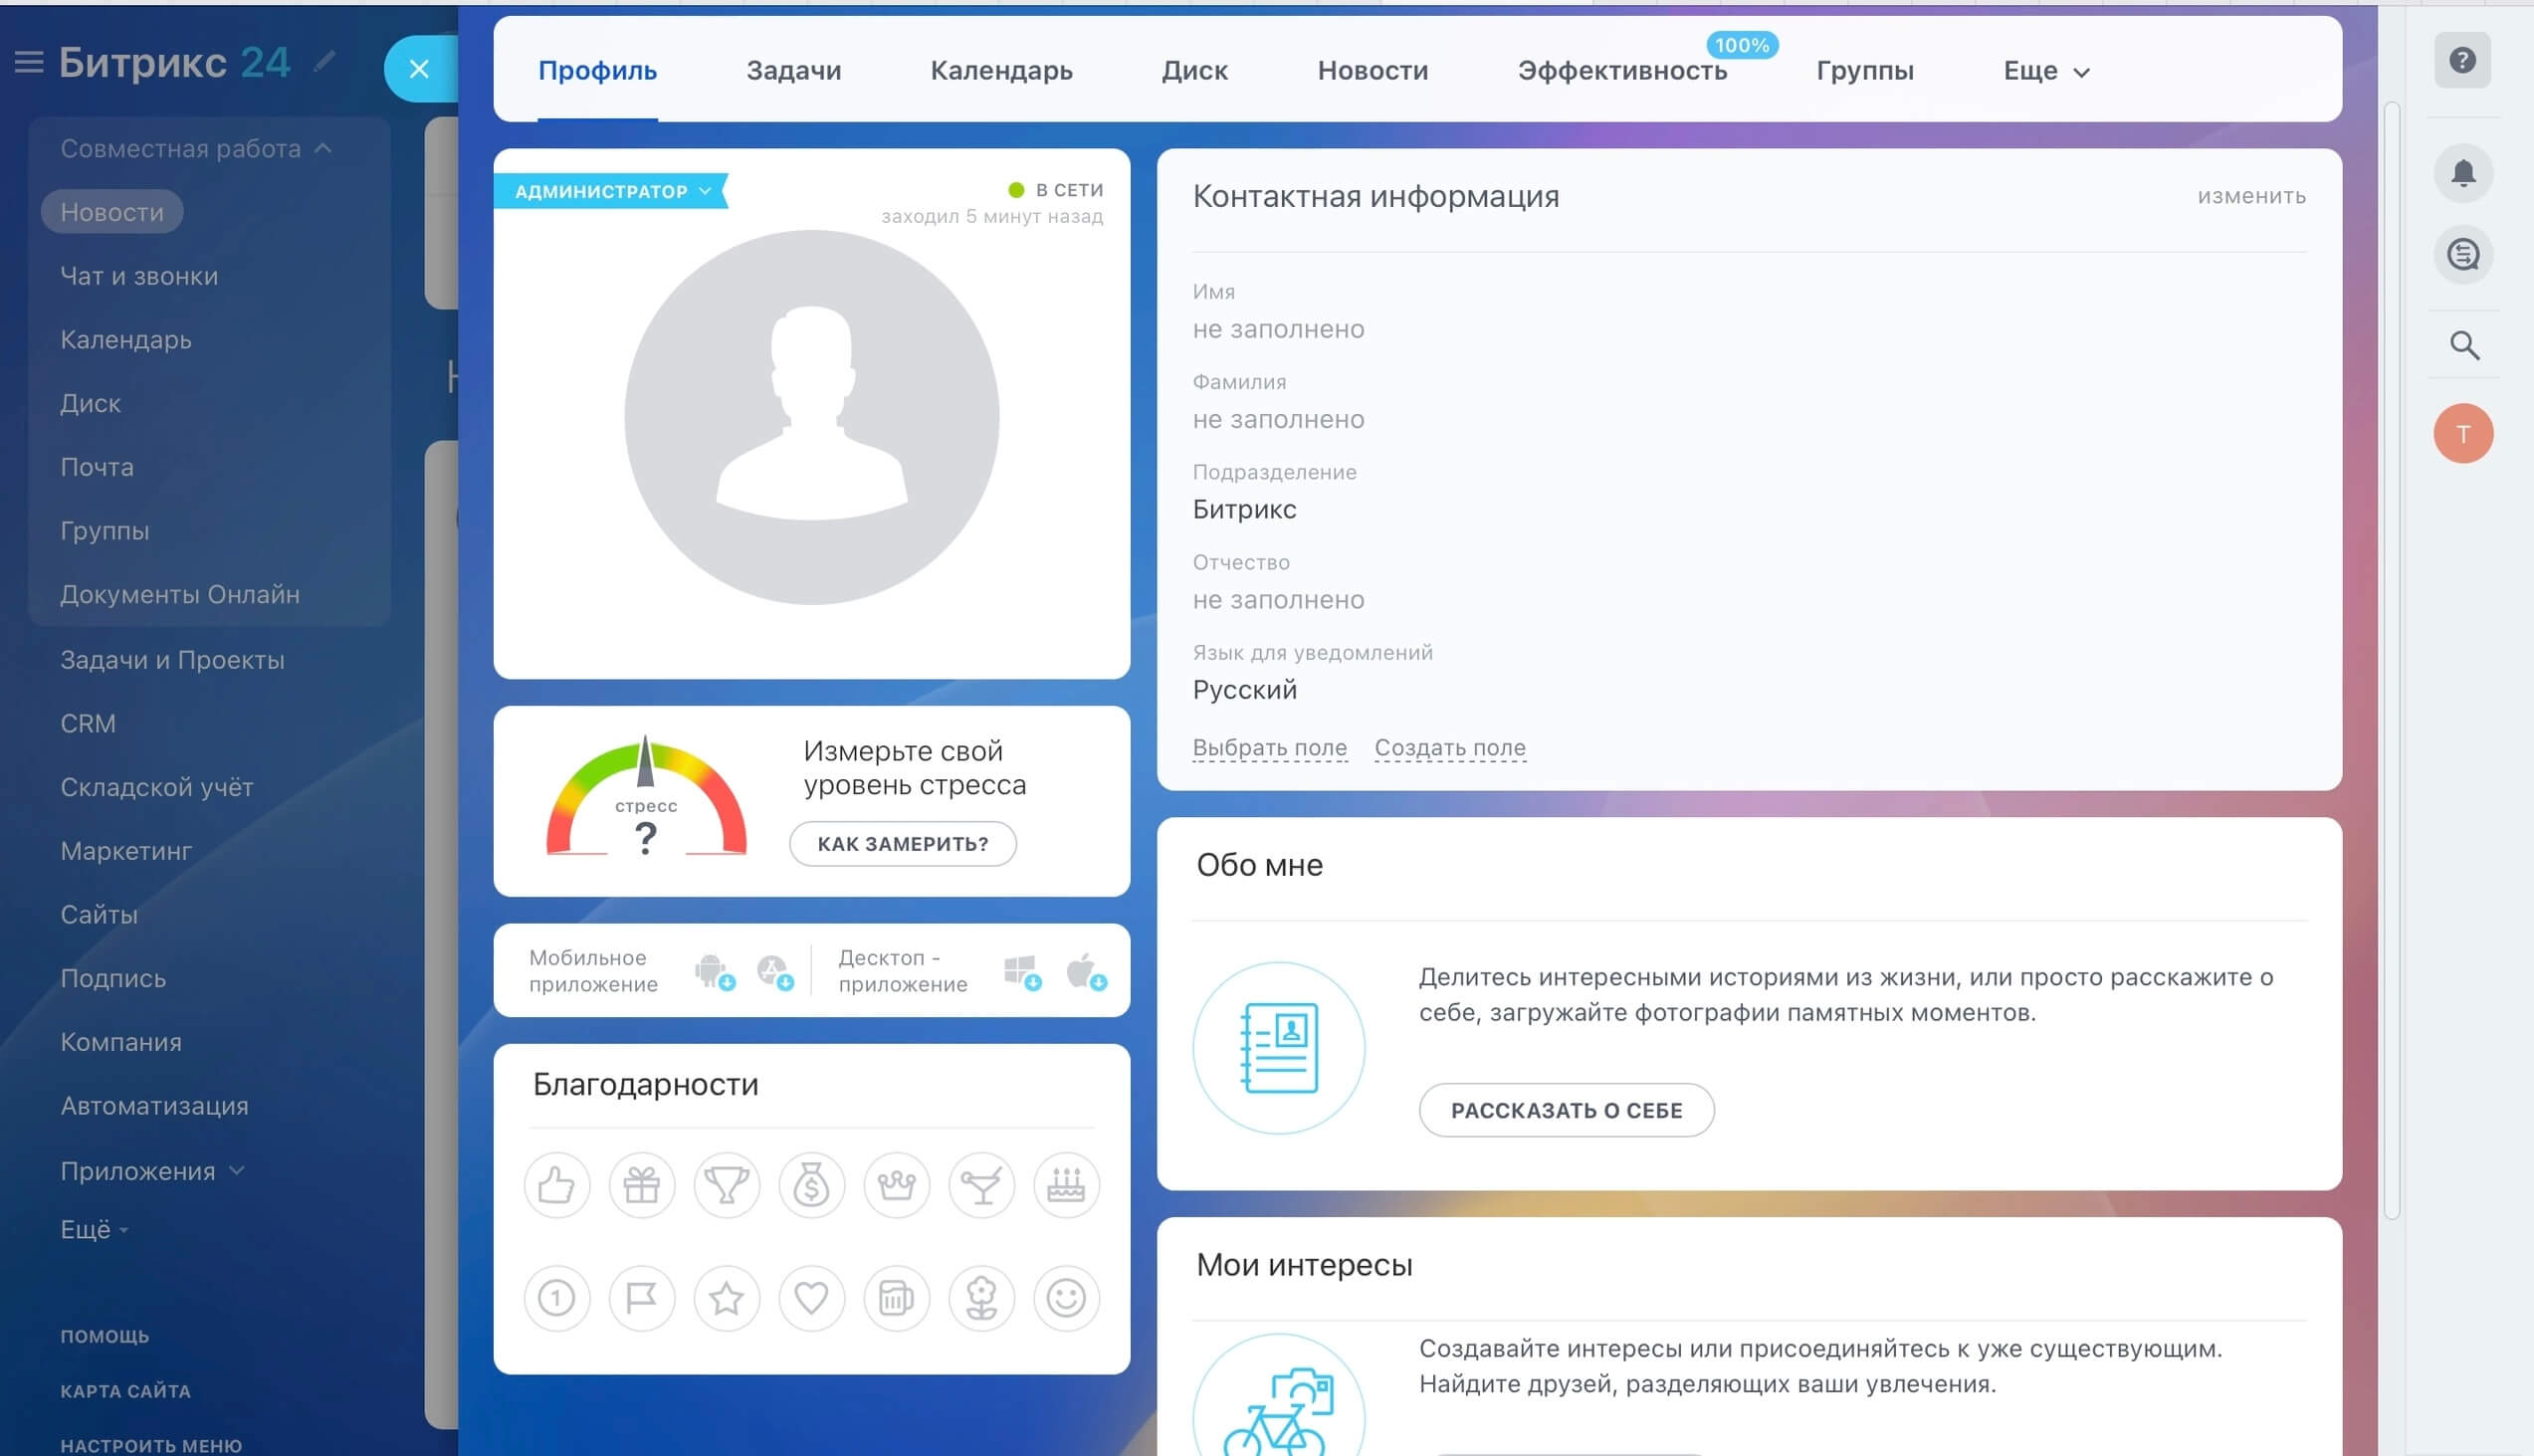Switch to the Новости tab
Screen dimensions: 2534x1456
point(1373,71)
